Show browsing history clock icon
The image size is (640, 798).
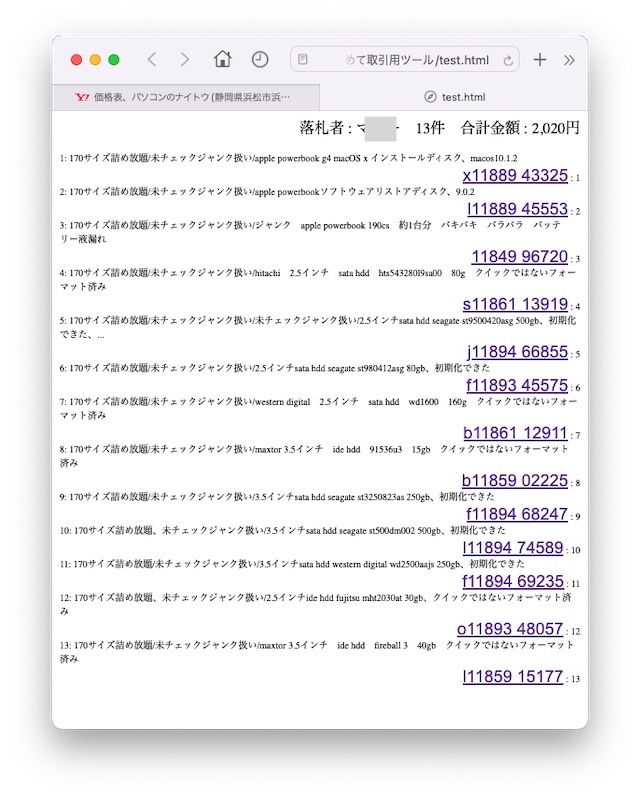[260, 60]
